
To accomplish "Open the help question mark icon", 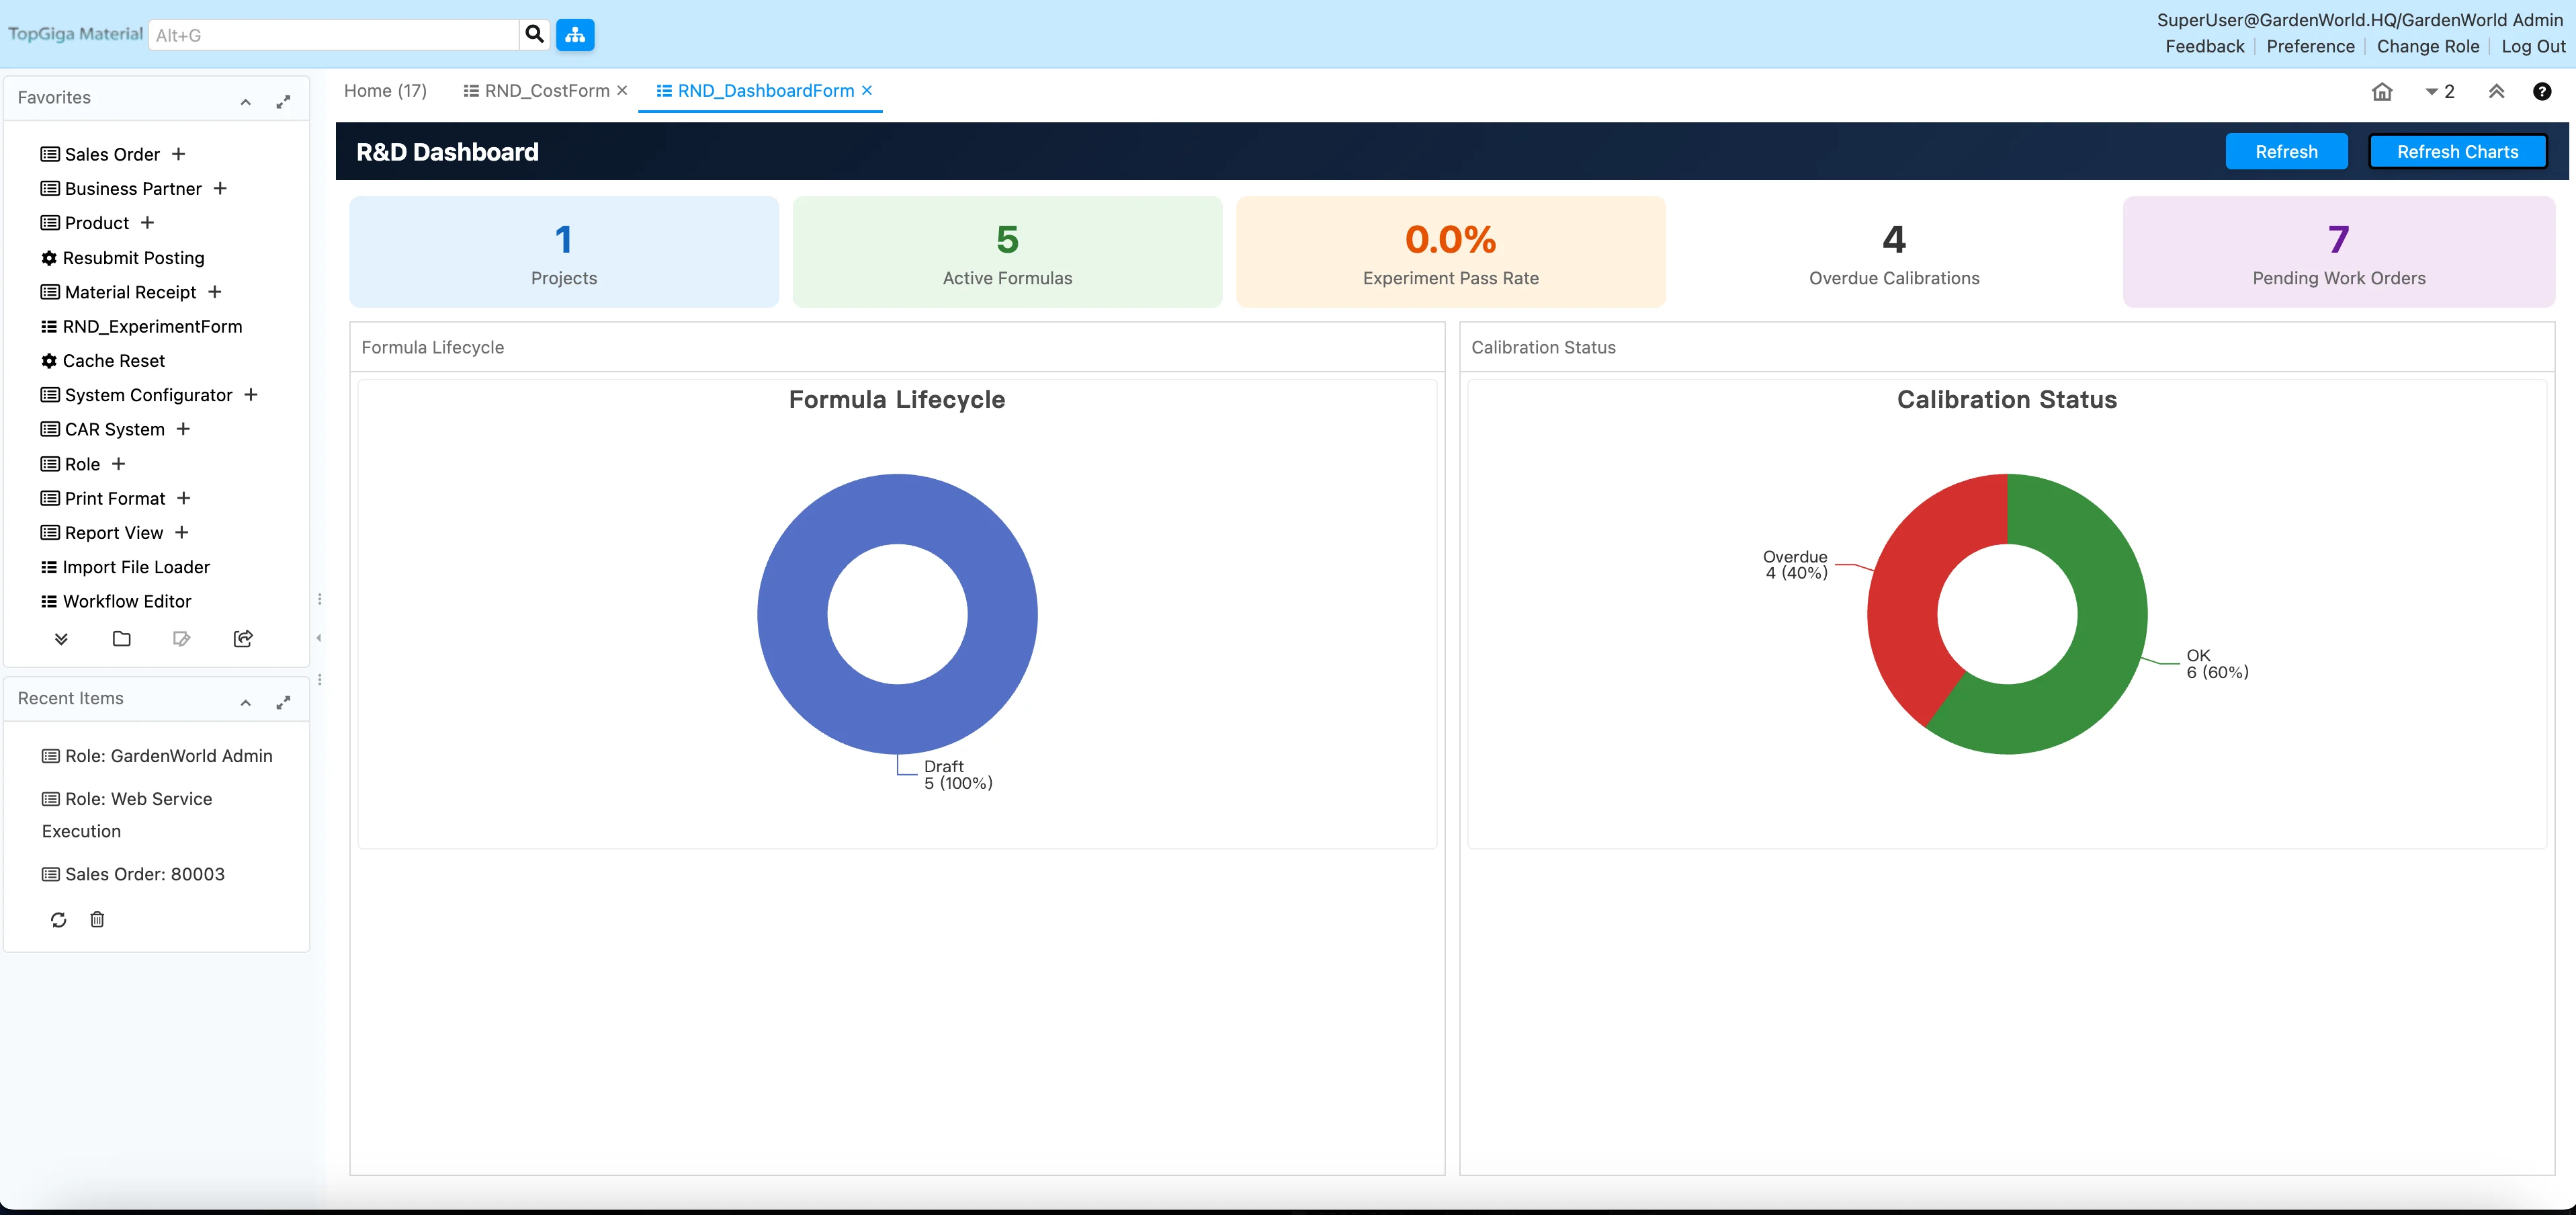I will tap(2541, 92).
